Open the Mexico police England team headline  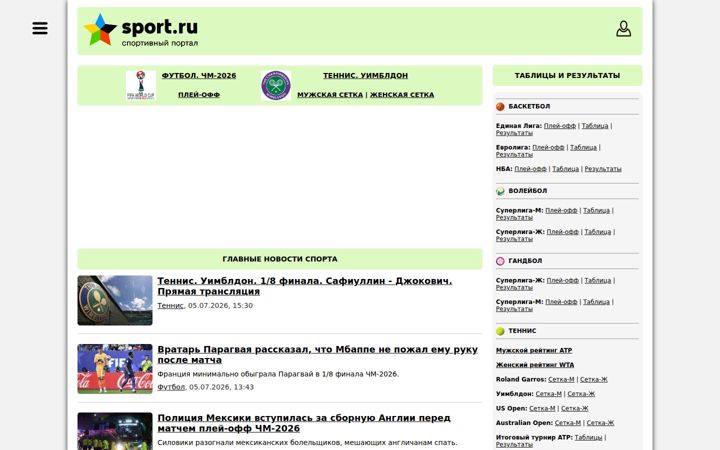[304, 423]
